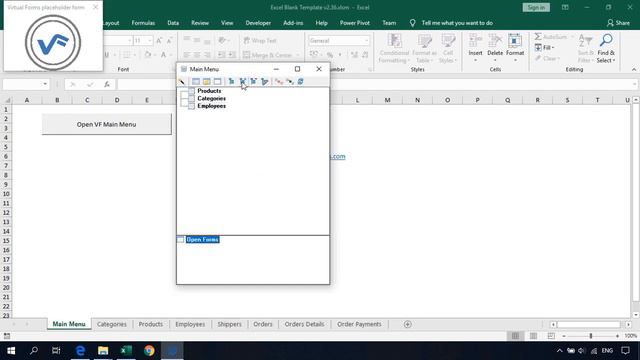Open the Conditional Formatting ribbon command

coord(394,49)
